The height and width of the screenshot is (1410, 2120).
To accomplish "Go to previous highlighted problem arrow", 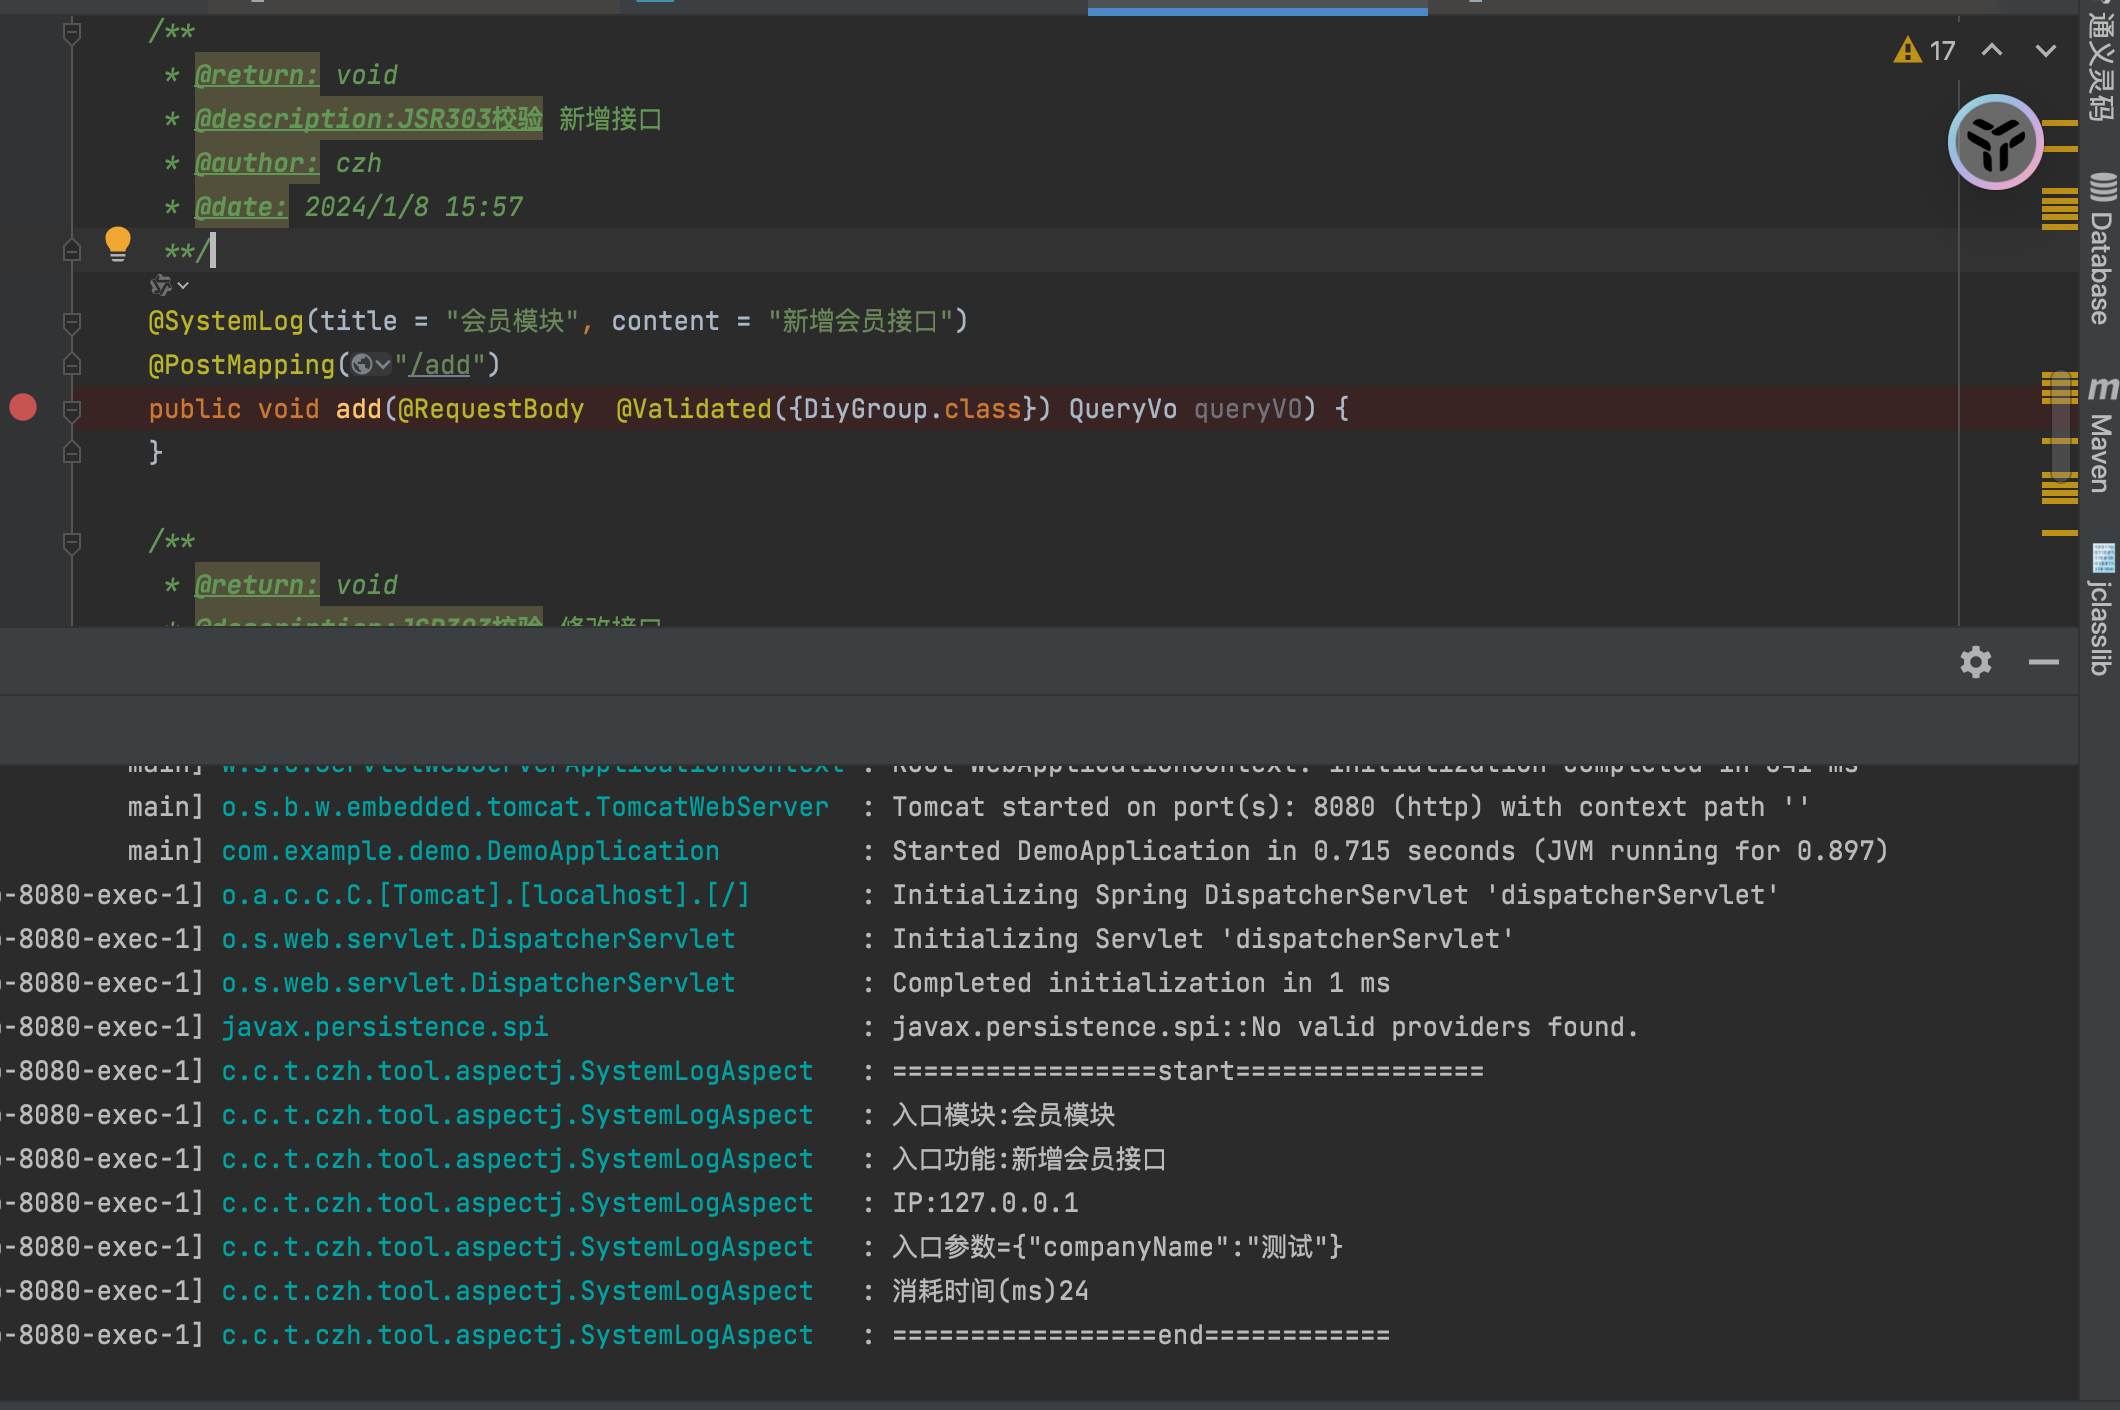I will 1992,50.
